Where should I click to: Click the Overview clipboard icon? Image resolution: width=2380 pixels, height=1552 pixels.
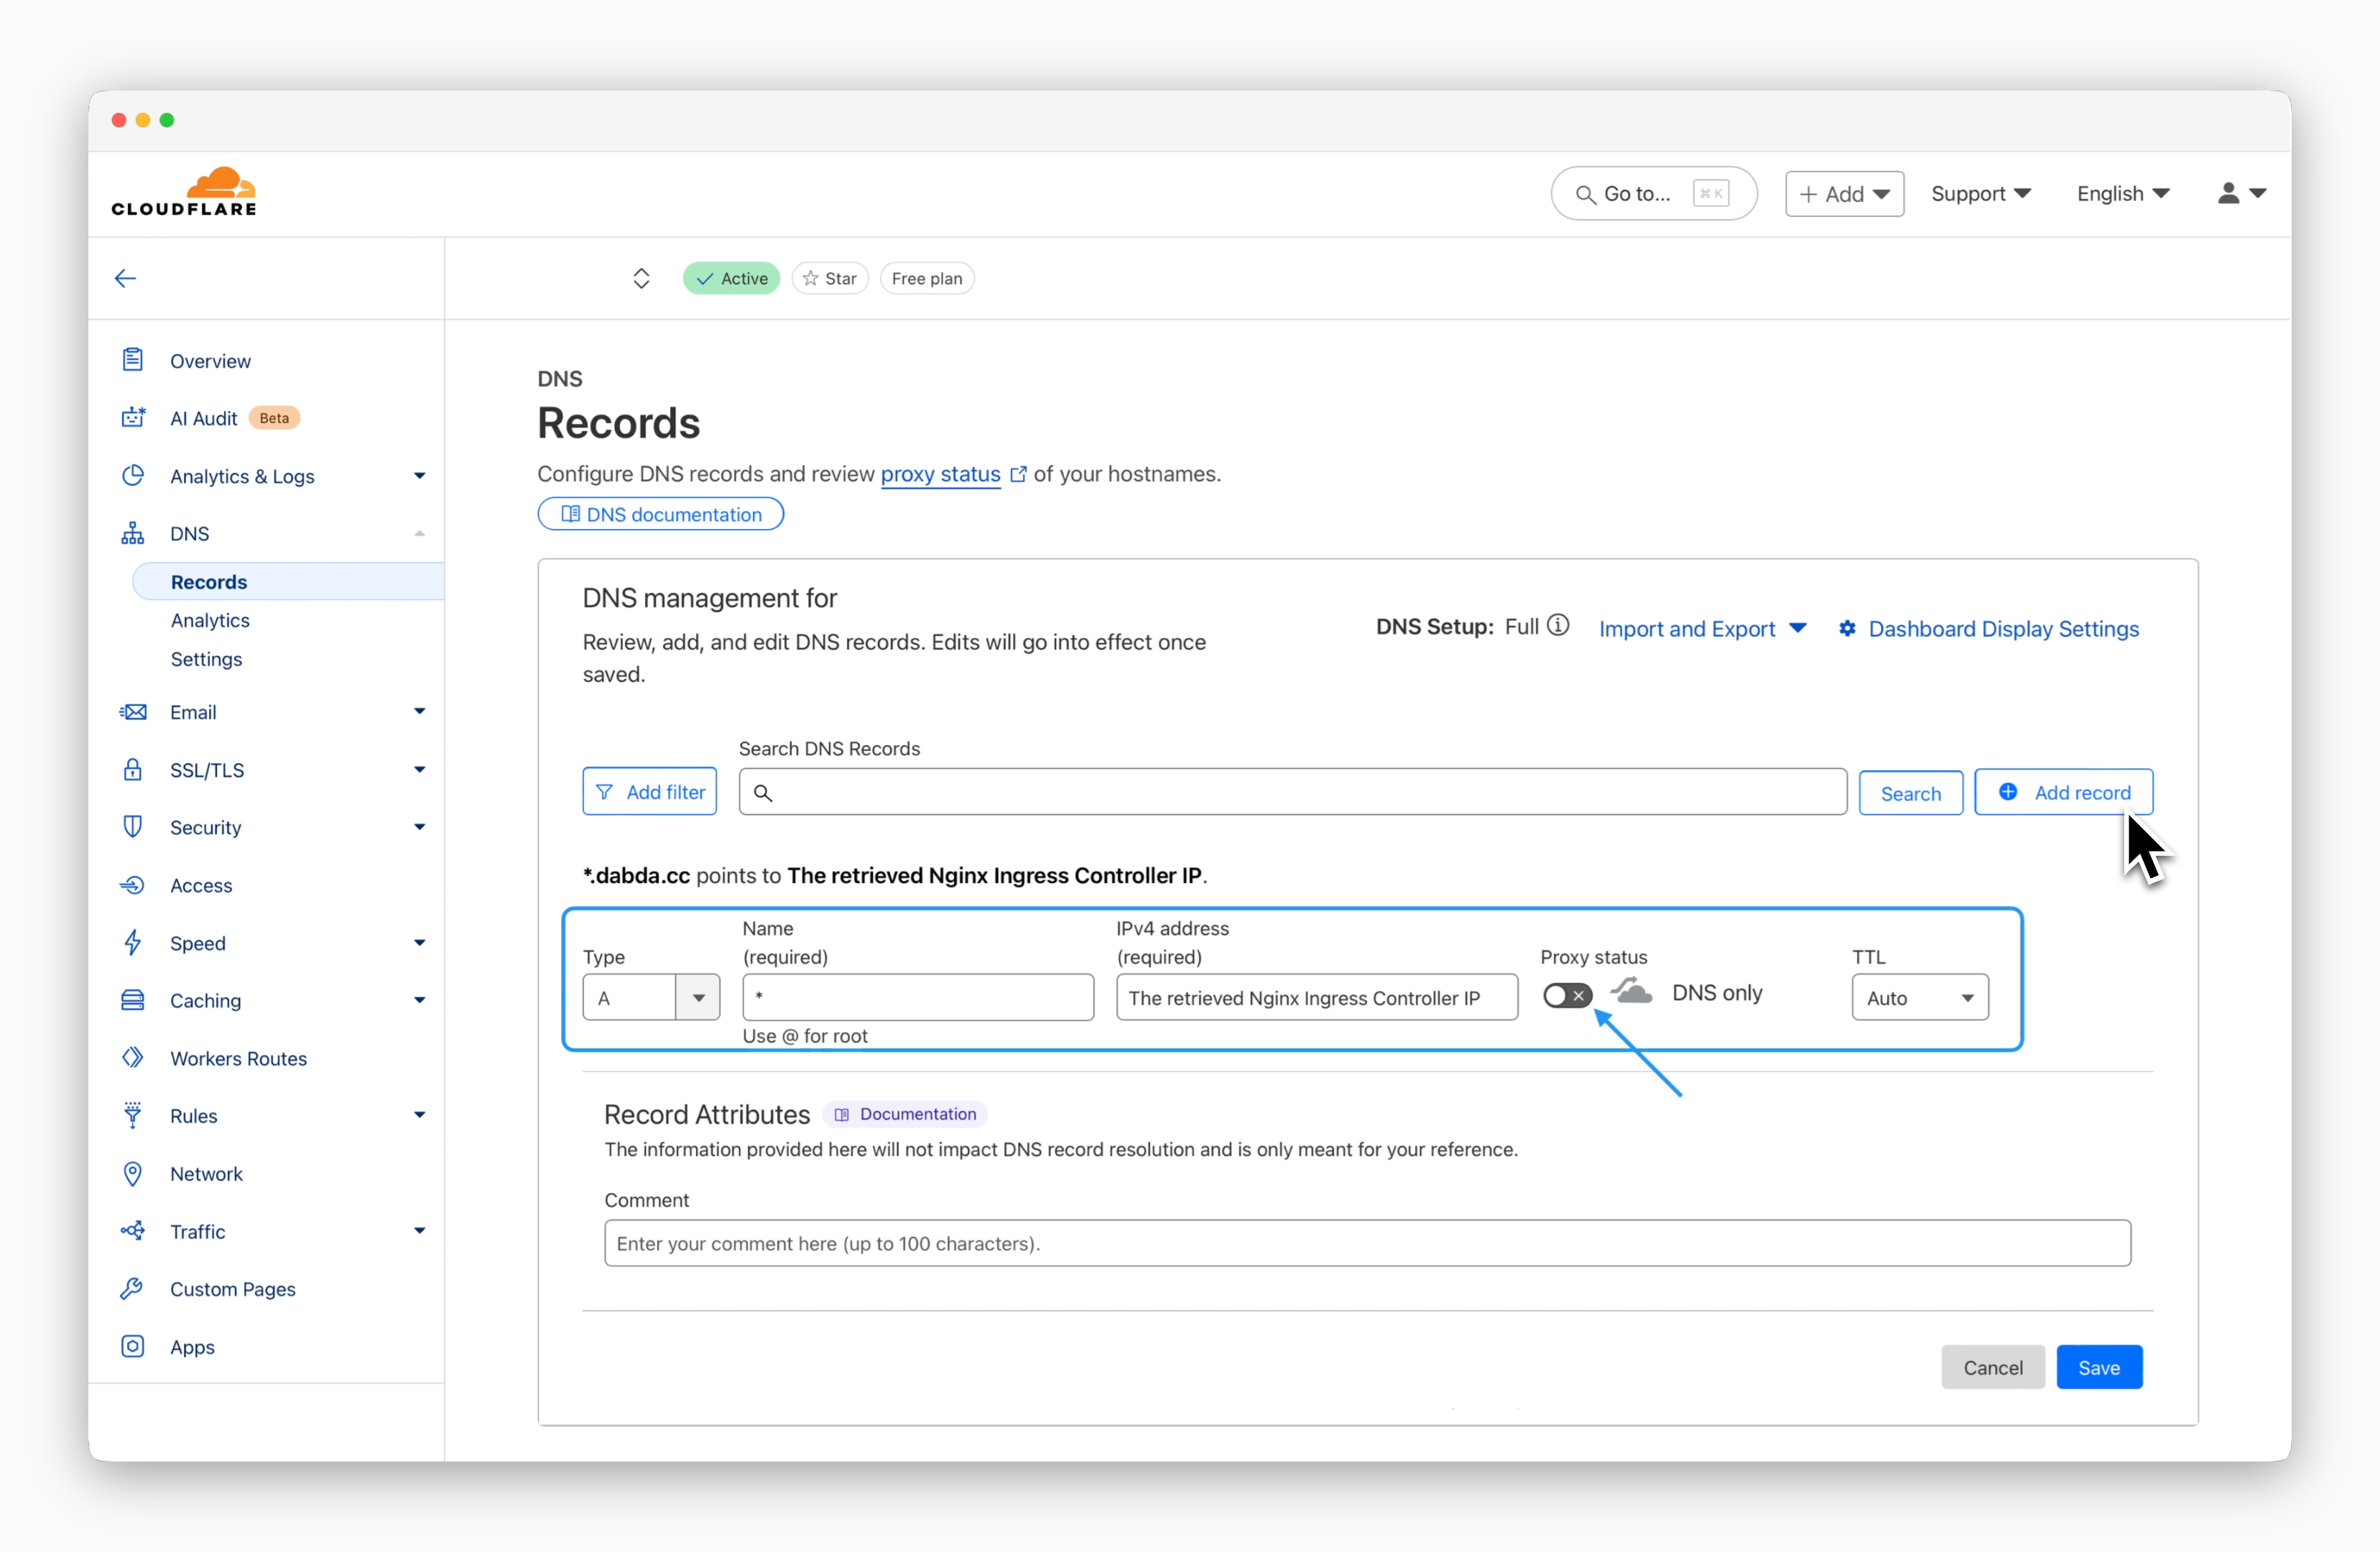pos(133,360)
